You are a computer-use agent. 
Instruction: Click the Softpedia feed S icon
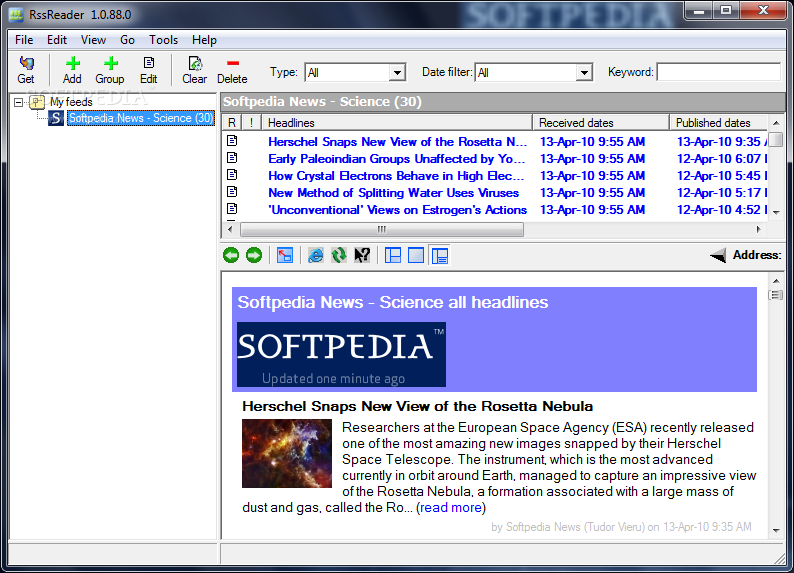[x=56, y=118]
